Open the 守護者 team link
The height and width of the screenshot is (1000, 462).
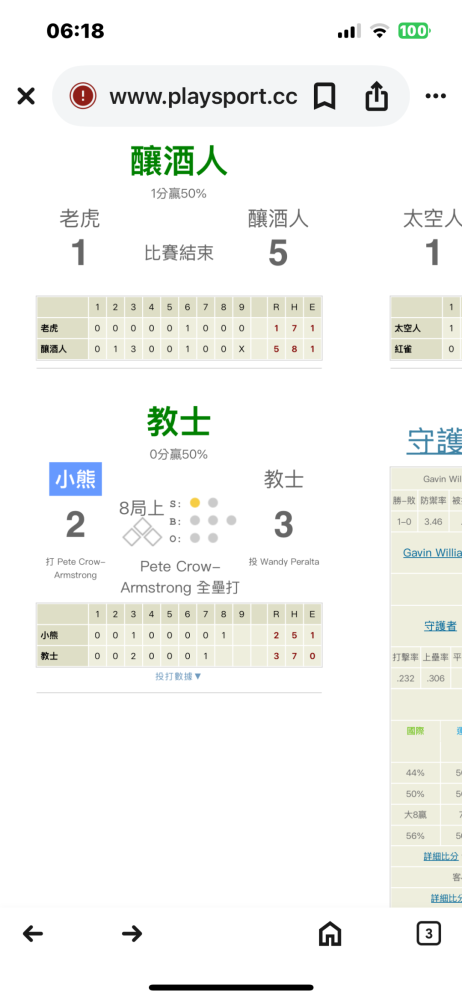tap(440, 626)
